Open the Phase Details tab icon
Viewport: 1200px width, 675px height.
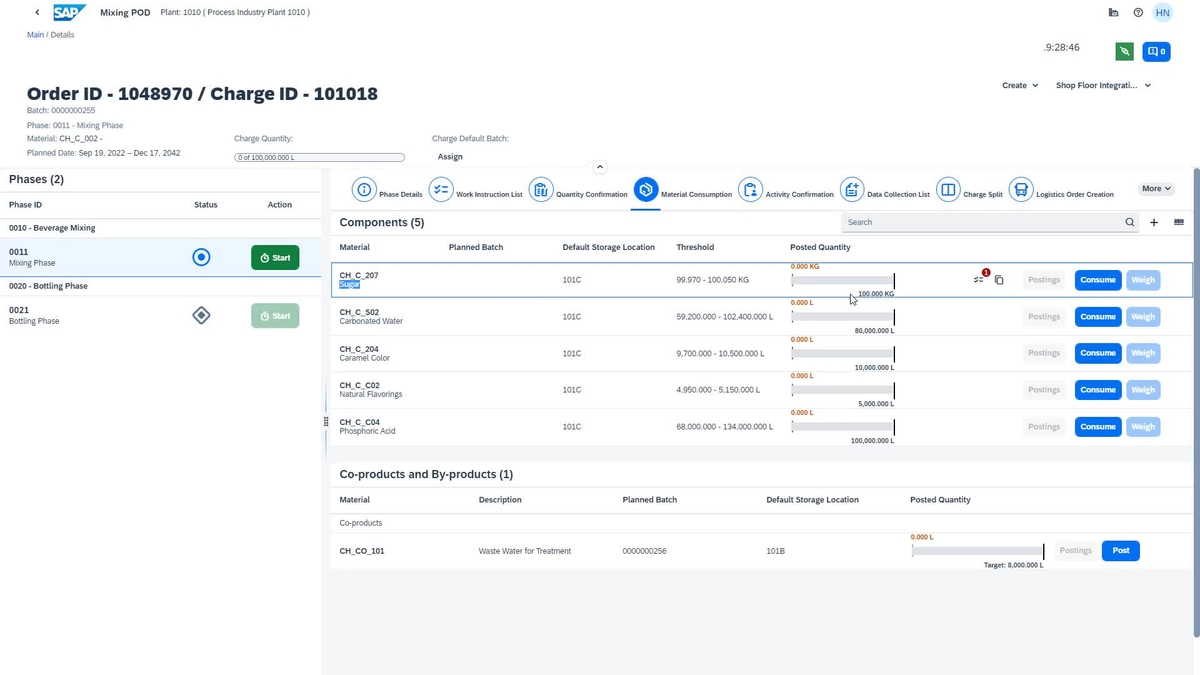[x=364, y=188]
